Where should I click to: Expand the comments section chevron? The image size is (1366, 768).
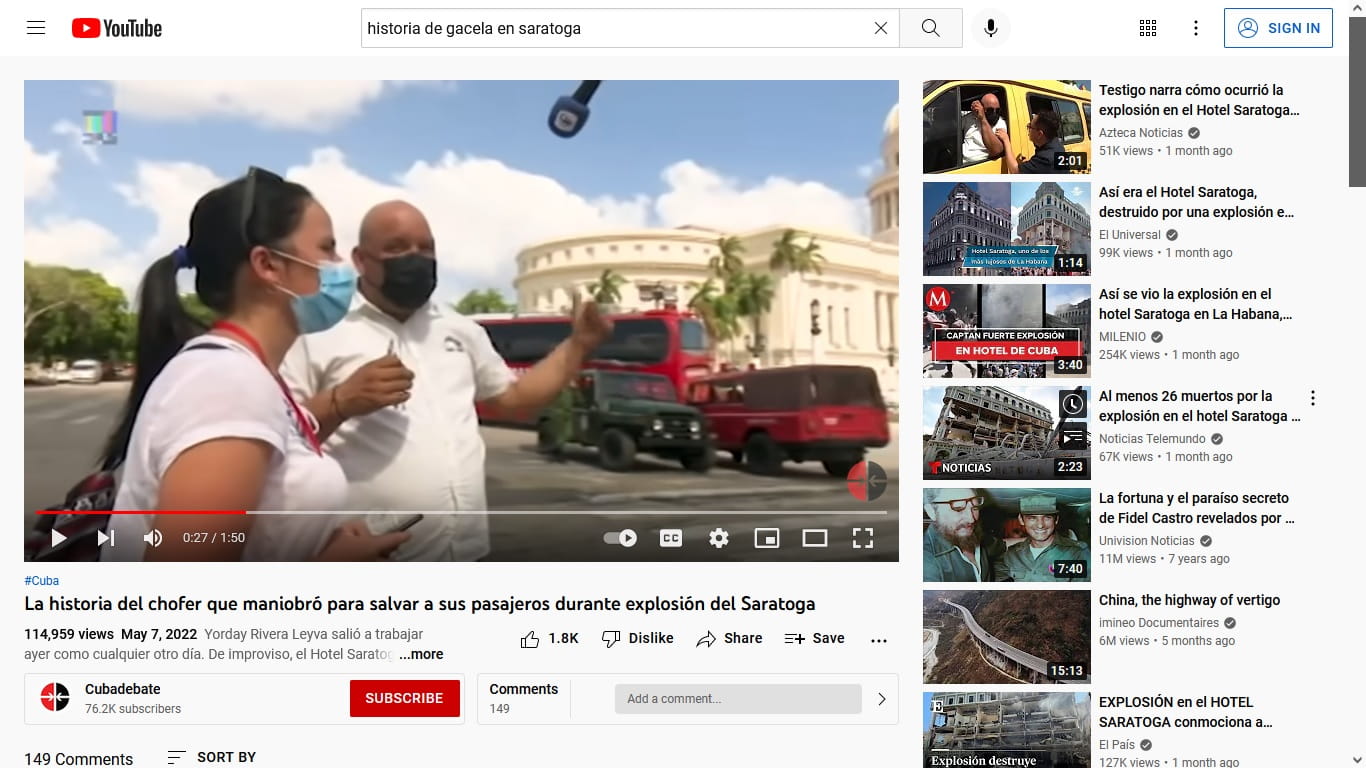(x=881, y=699)
